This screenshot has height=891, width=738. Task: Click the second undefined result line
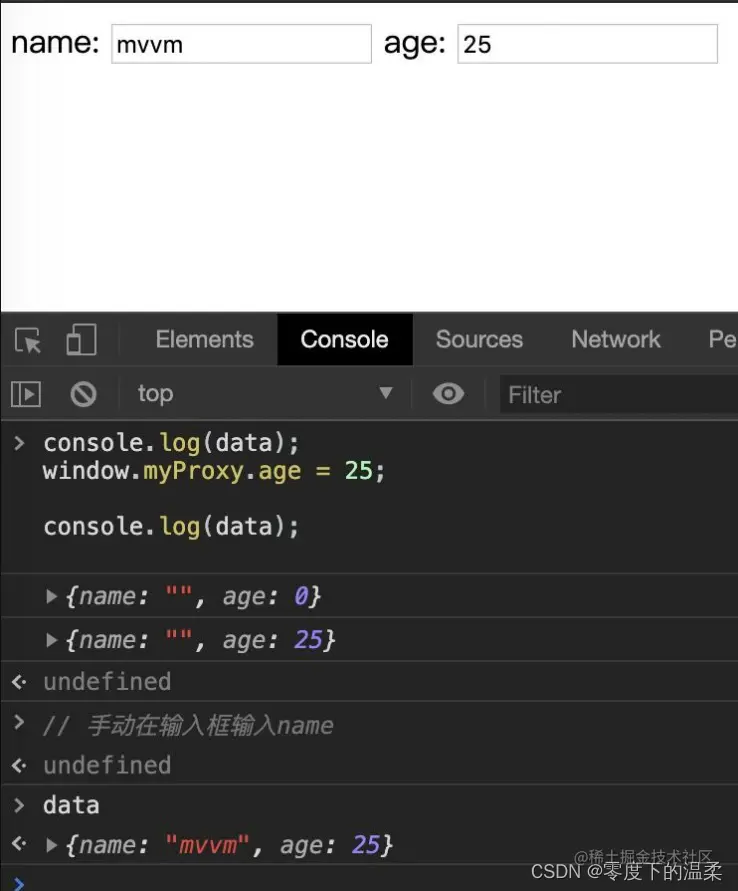coord(107,765)
